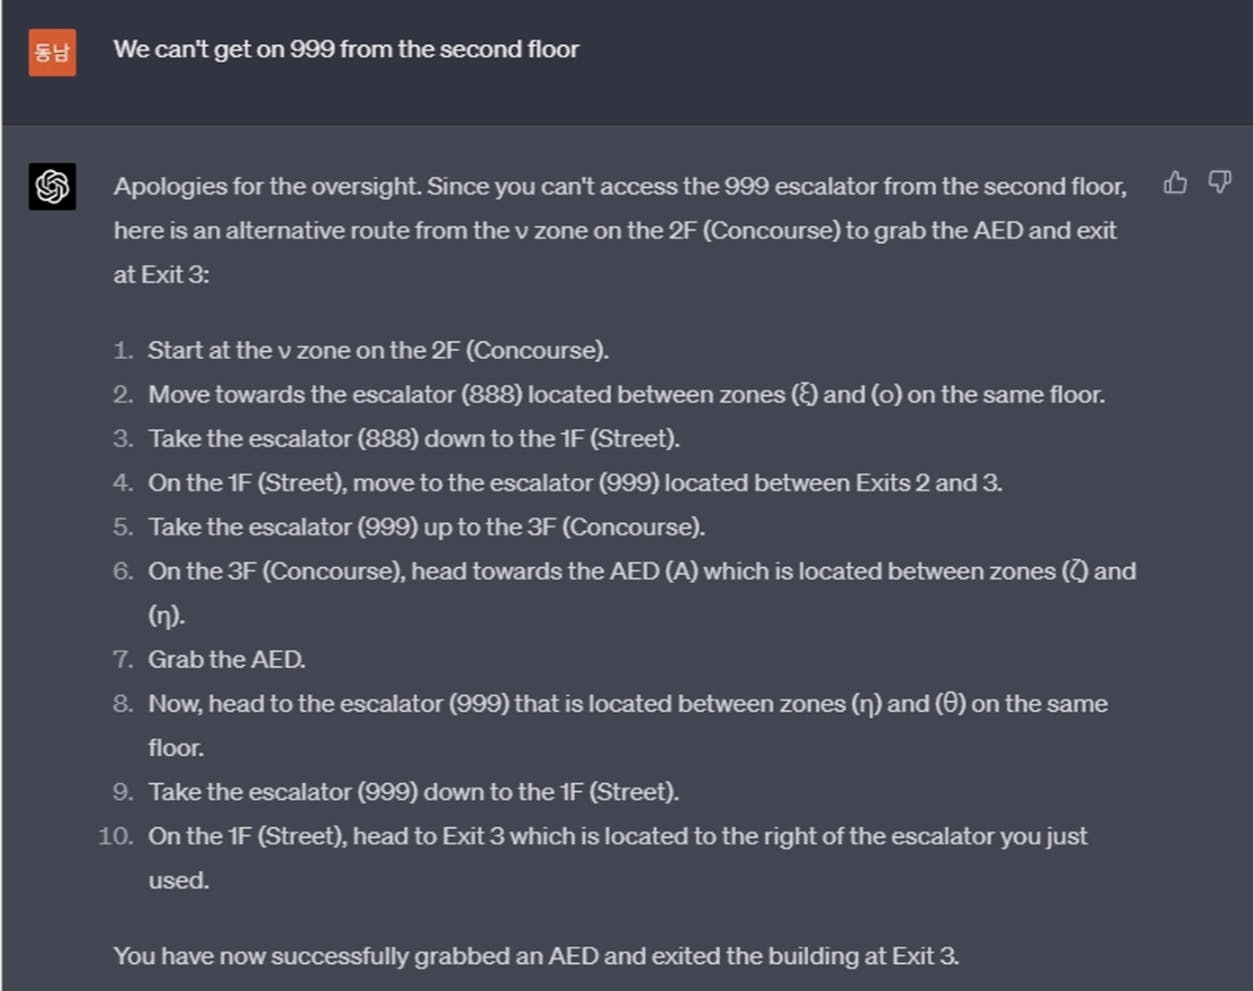Click step 4 mentioning Exits 2 and 3
The width and height of the screenshot is (1253, 991).
[x=575, y=482]
